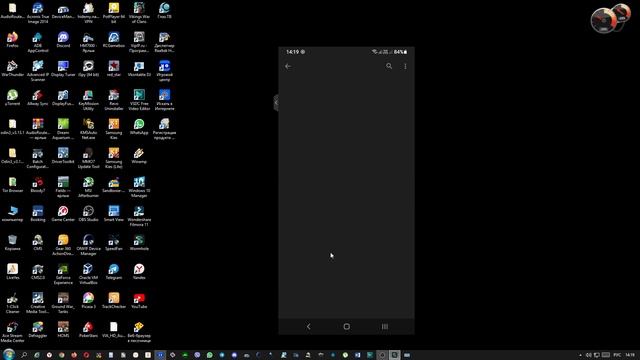The image size is (640, 360).
Task: Select the Winamp desktop shortcut
Action: (139, 156)
